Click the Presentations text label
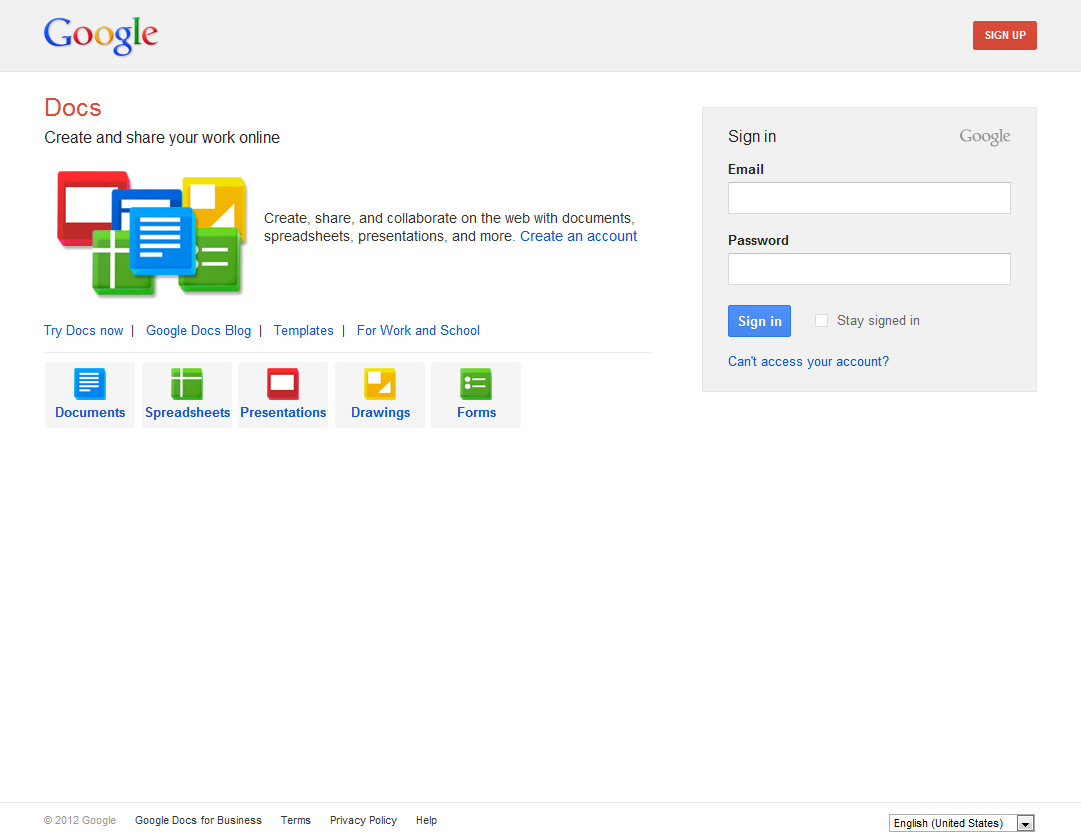Image resolution: width=1081 pixels, height=838 pixels. pos(283,412)
